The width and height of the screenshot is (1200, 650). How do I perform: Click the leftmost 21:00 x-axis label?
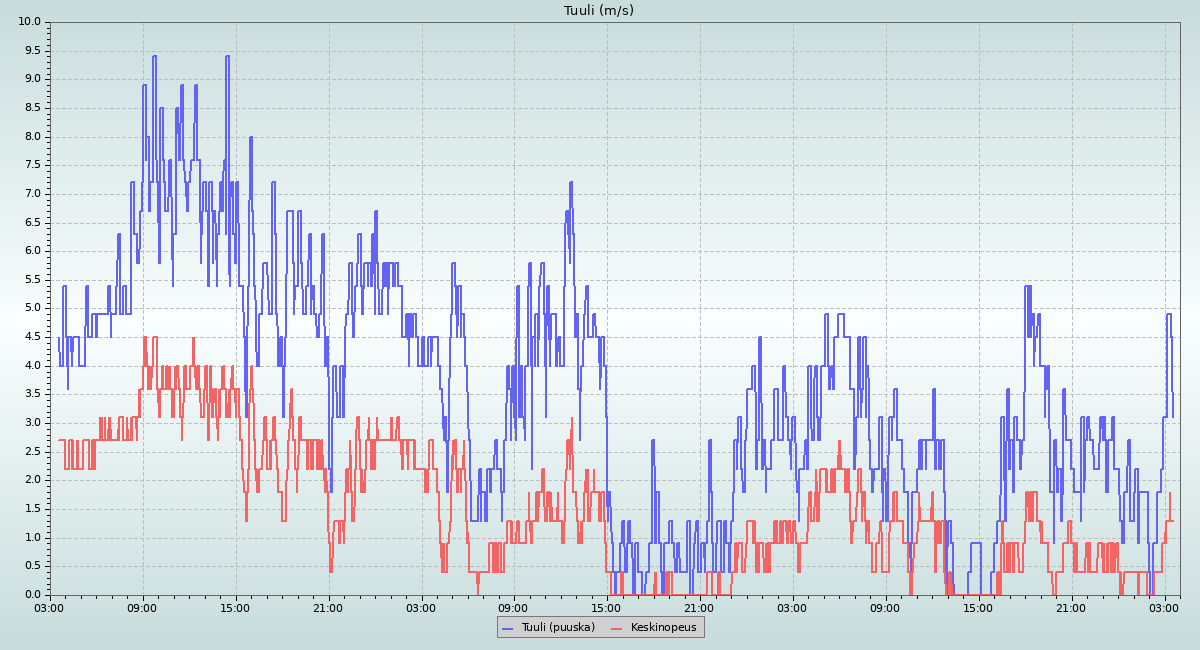click(328, 607)
